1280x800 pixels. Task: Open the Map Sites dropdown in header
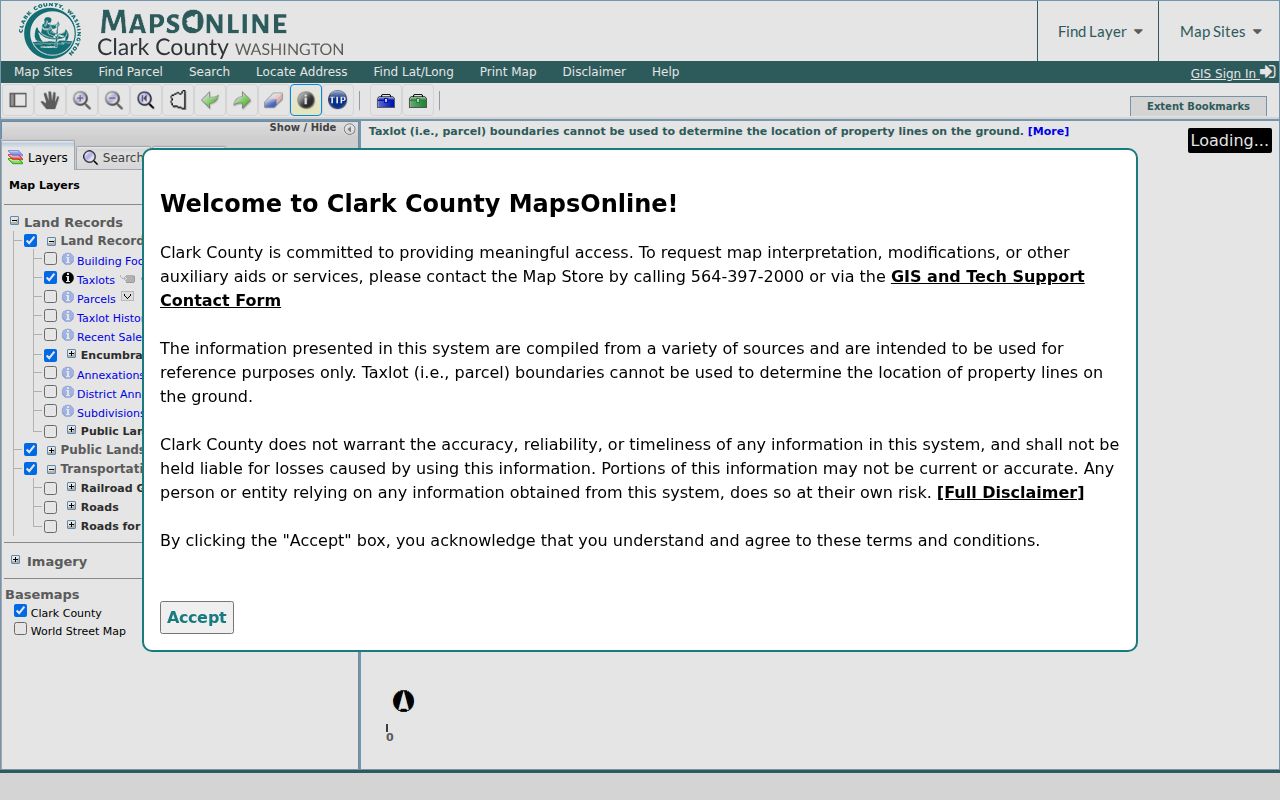(x=1220, y=31)
